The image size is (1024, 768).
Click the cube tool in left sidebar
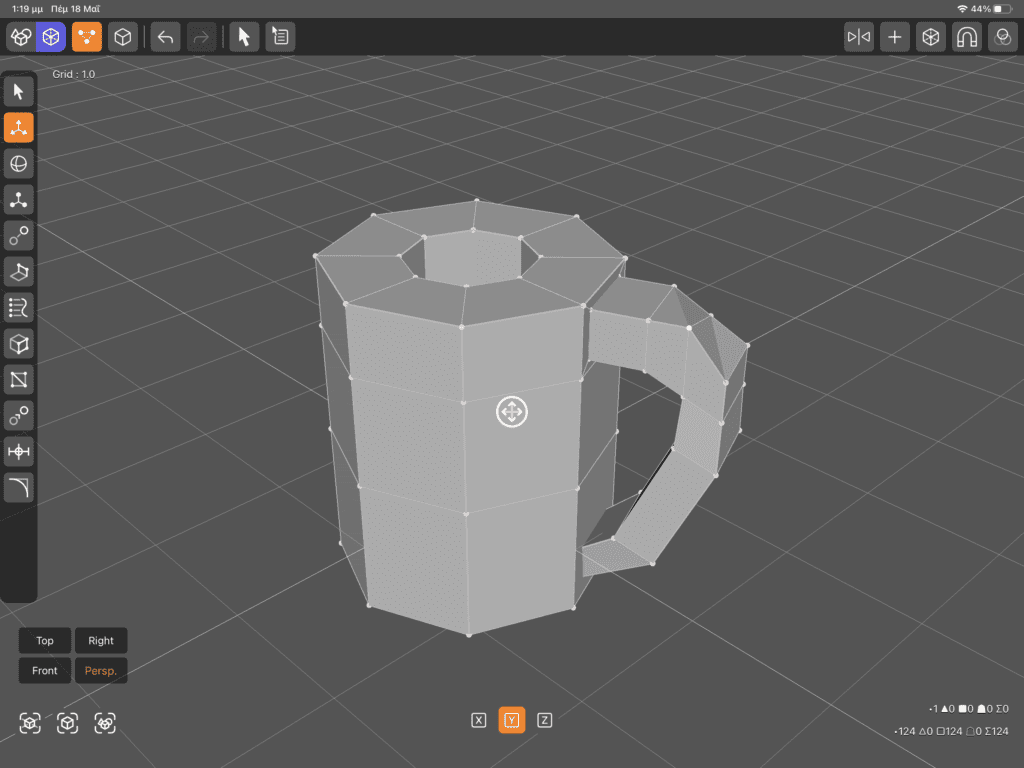pyautogui.click(x=19, y=344)
